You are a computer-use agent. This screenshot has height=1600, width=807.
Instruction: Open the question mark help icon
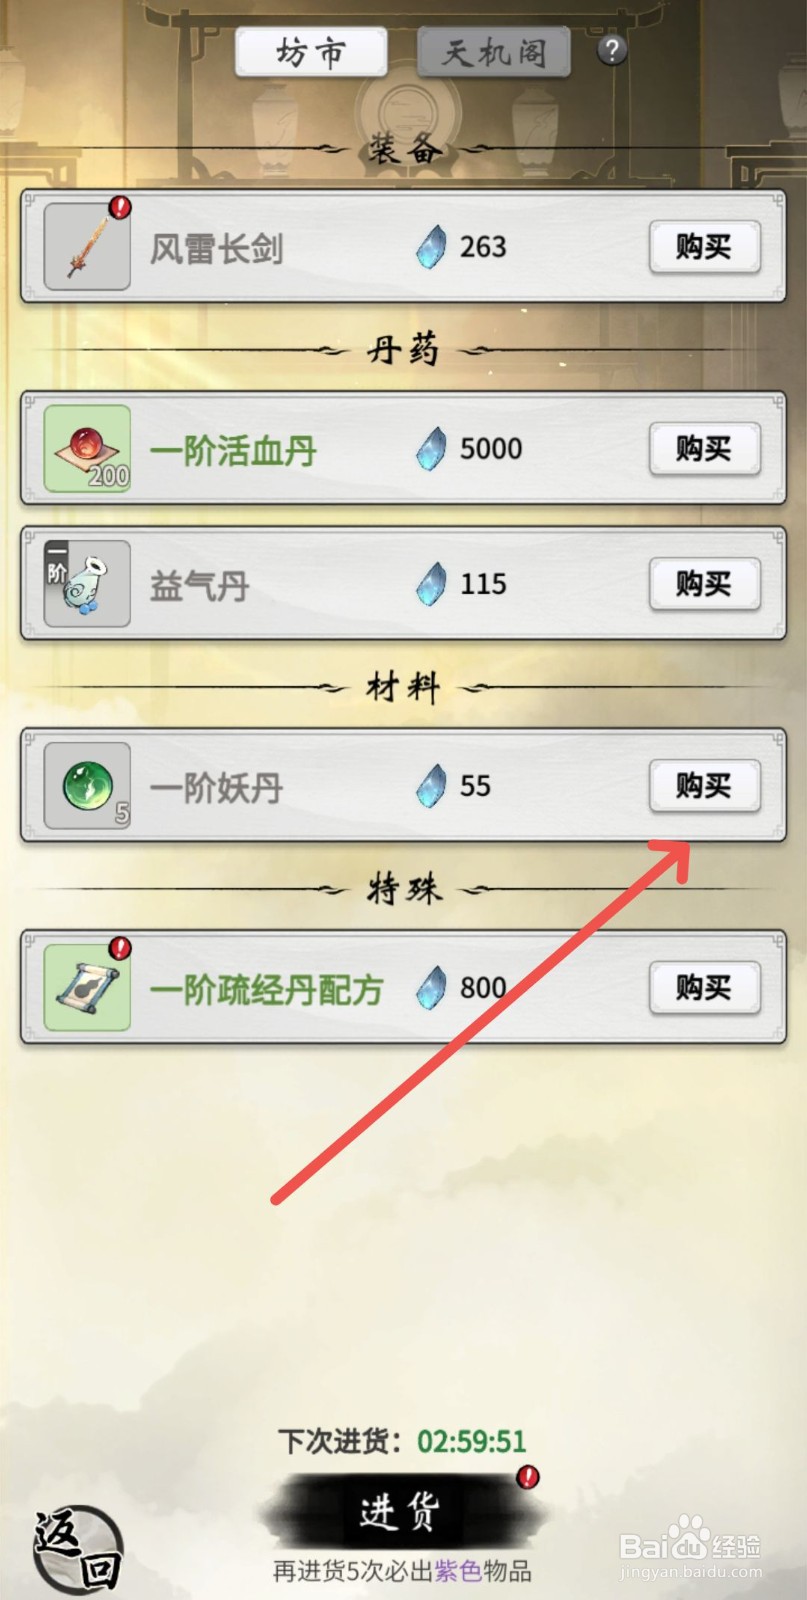[x=612, y=50]
